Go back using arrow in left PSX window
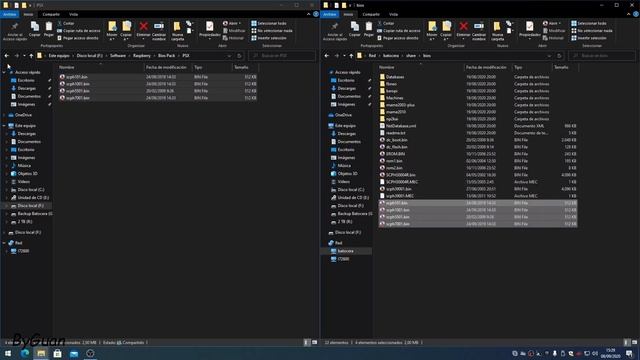 (7, 56)
